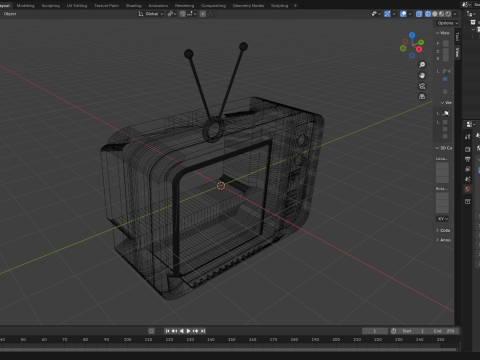
Task: Add a new workspace with plus button
Action: click(x=295, y=5)
